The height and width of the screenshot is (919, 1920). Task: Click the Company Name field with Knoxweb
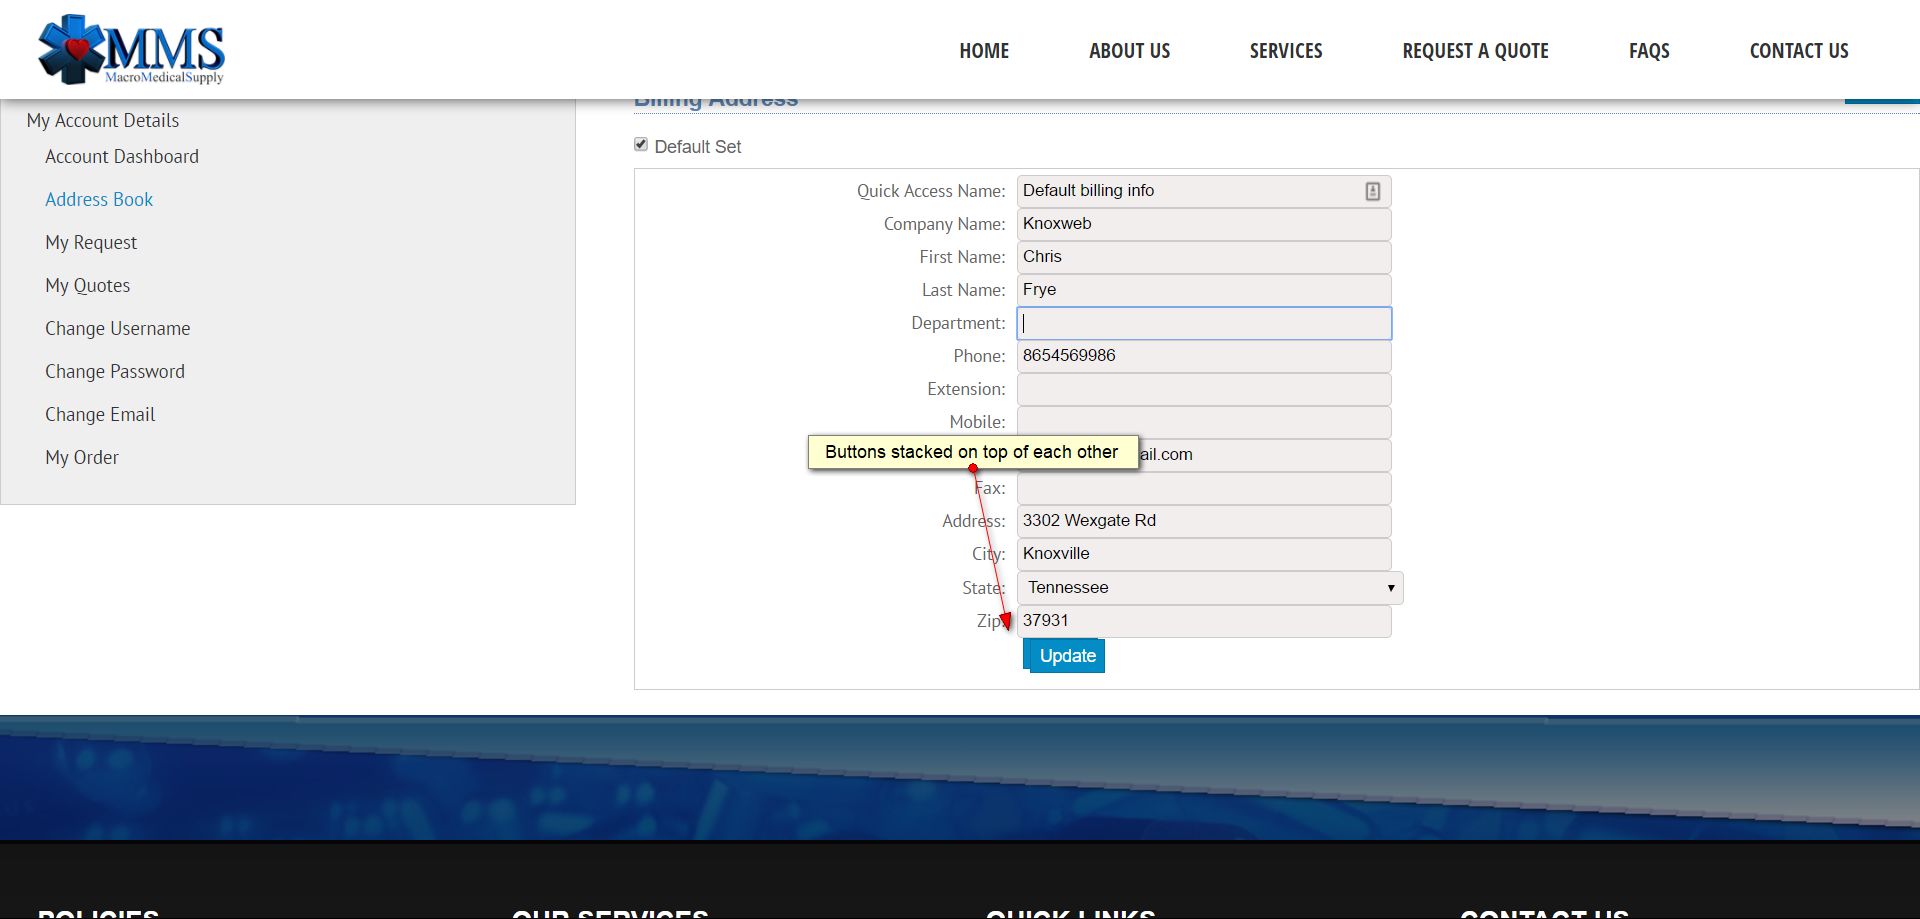click(x=1204, y=224)
